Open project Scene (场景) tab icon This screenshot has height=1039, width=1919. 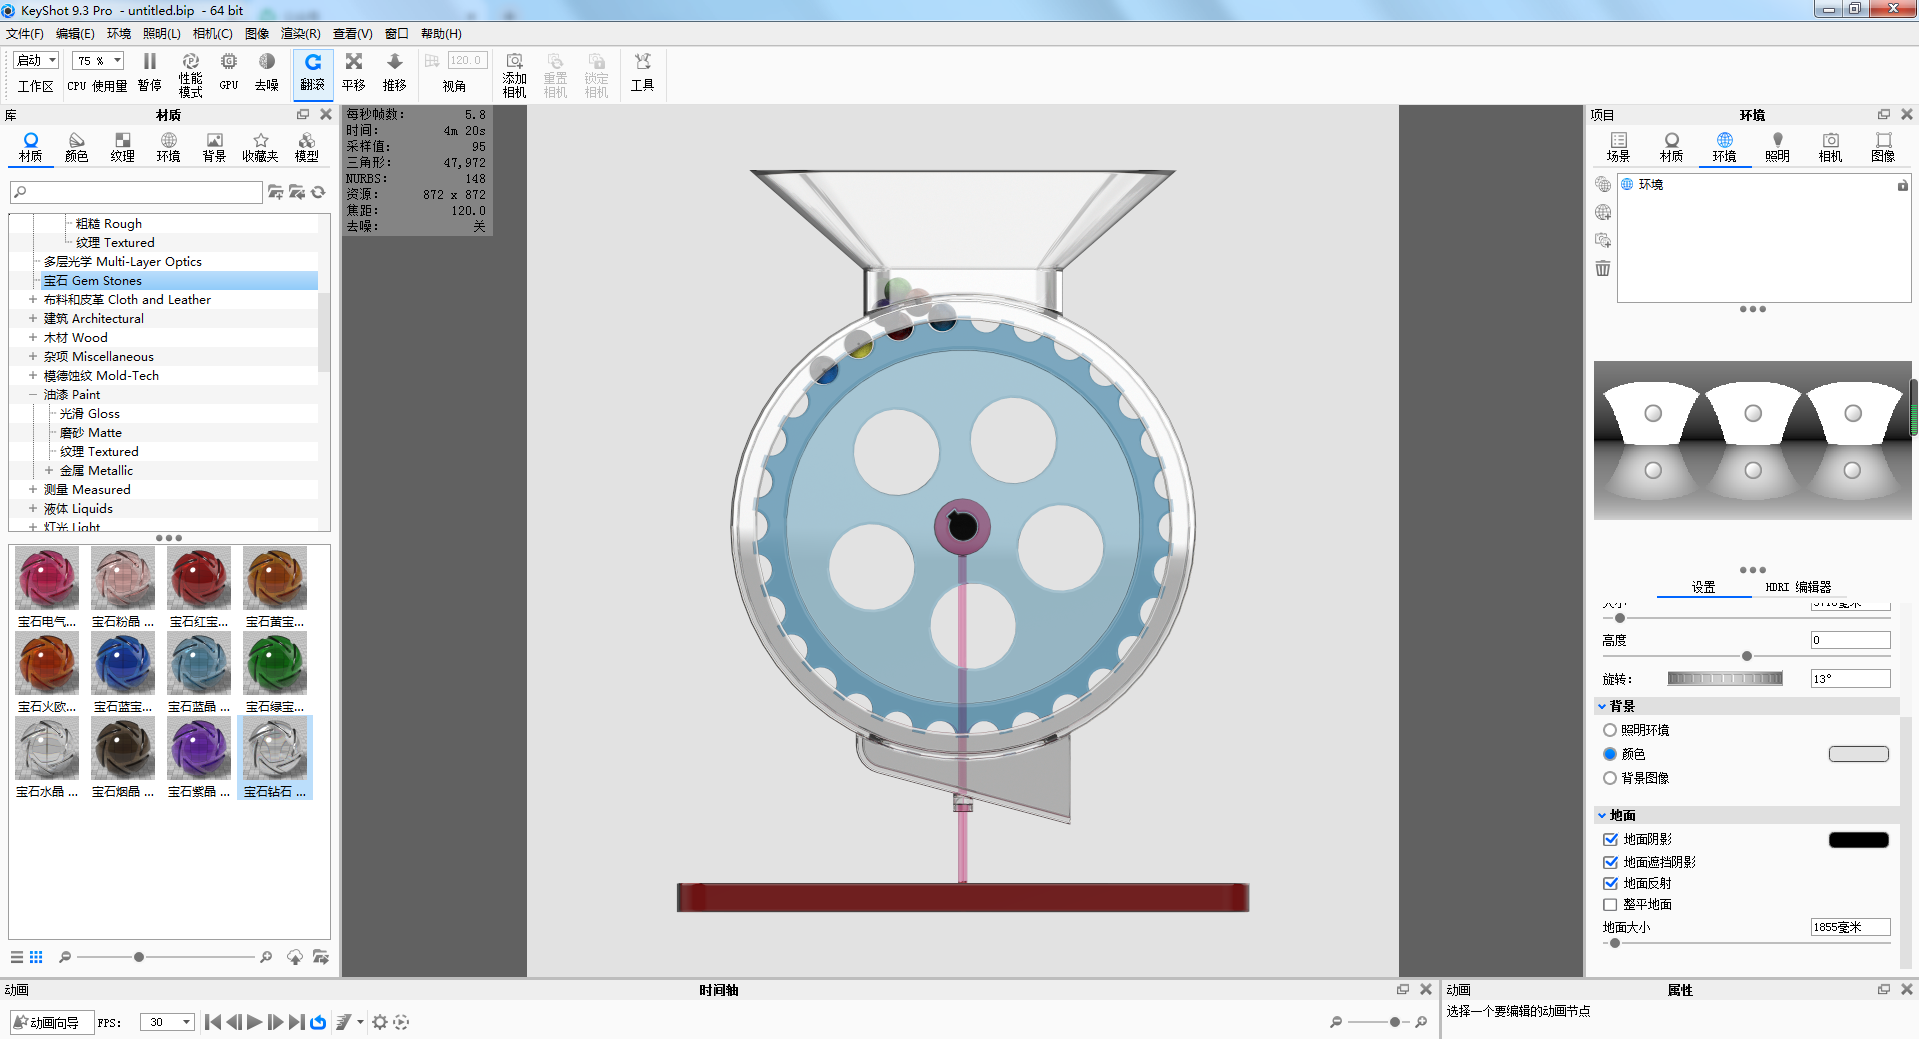pos(1618,147)
